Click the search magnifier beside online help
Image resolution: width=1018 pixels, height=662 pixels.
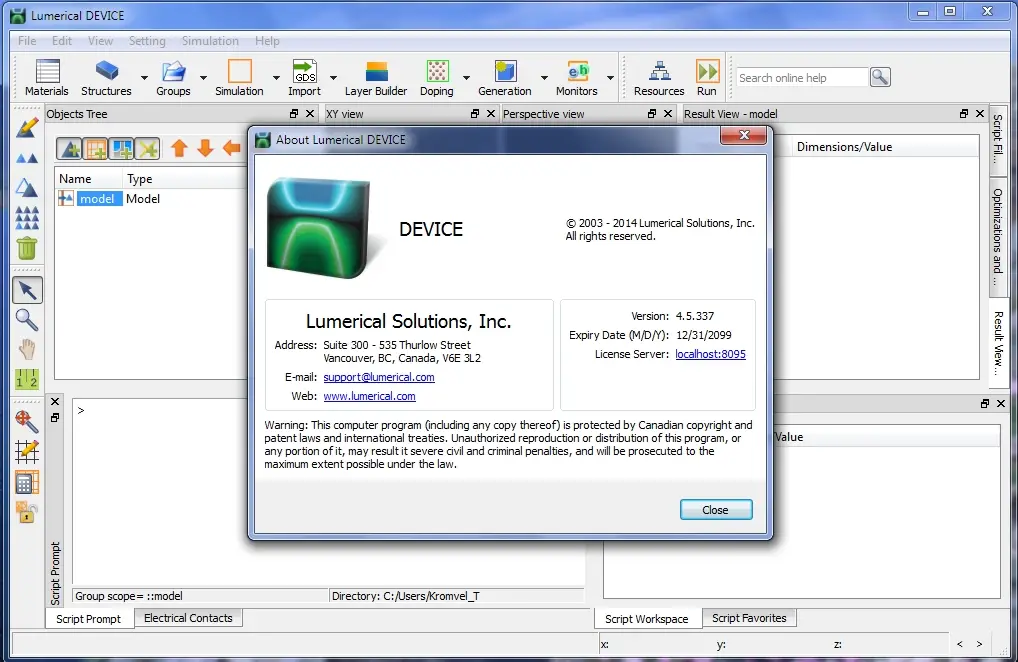(x=880, y=77)
